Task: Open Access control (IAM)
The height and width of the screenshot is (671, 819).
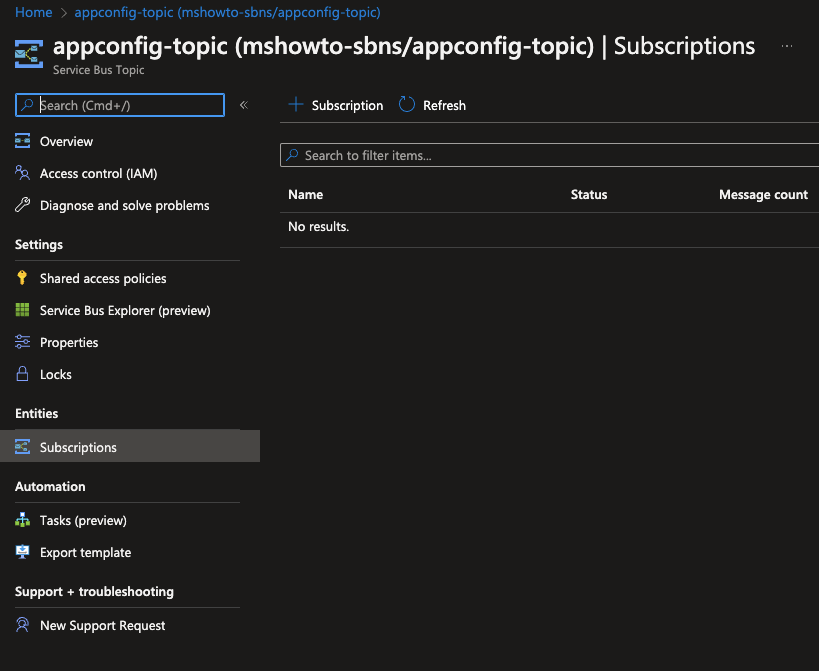Action: (x=98, y=173)
